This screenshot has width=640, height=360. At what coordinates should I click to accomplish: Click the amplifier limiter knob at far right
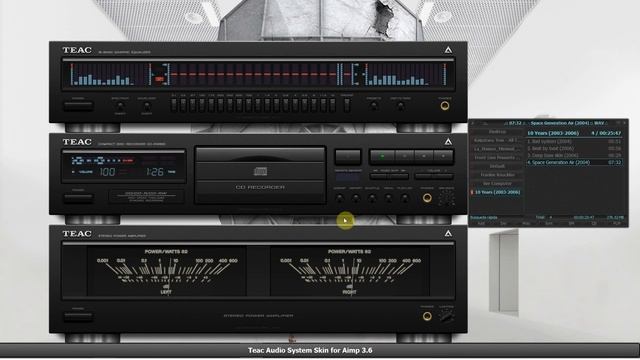(446, 316)
